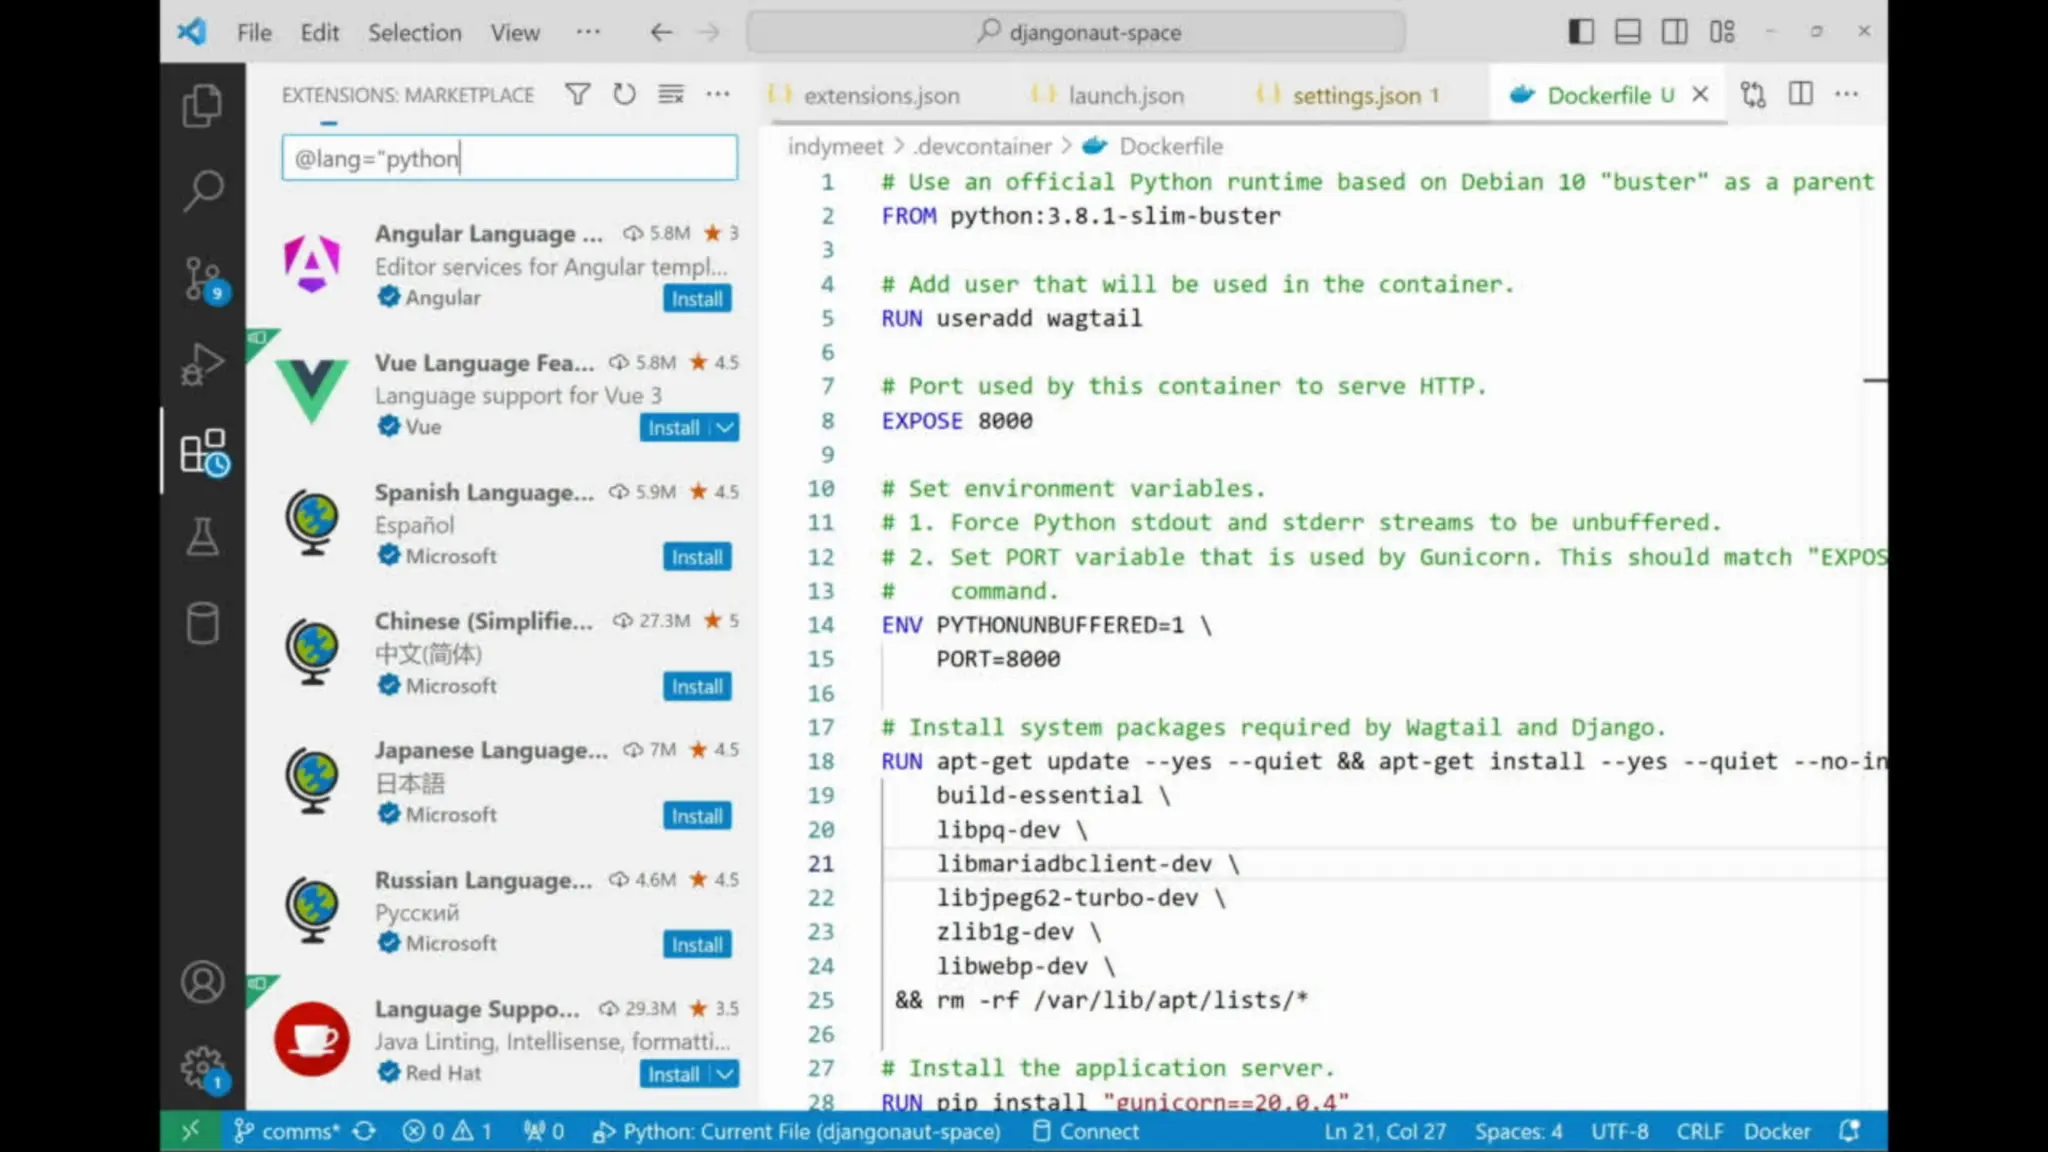Toggle secondary side bar layout icon

click(1674, 32)
